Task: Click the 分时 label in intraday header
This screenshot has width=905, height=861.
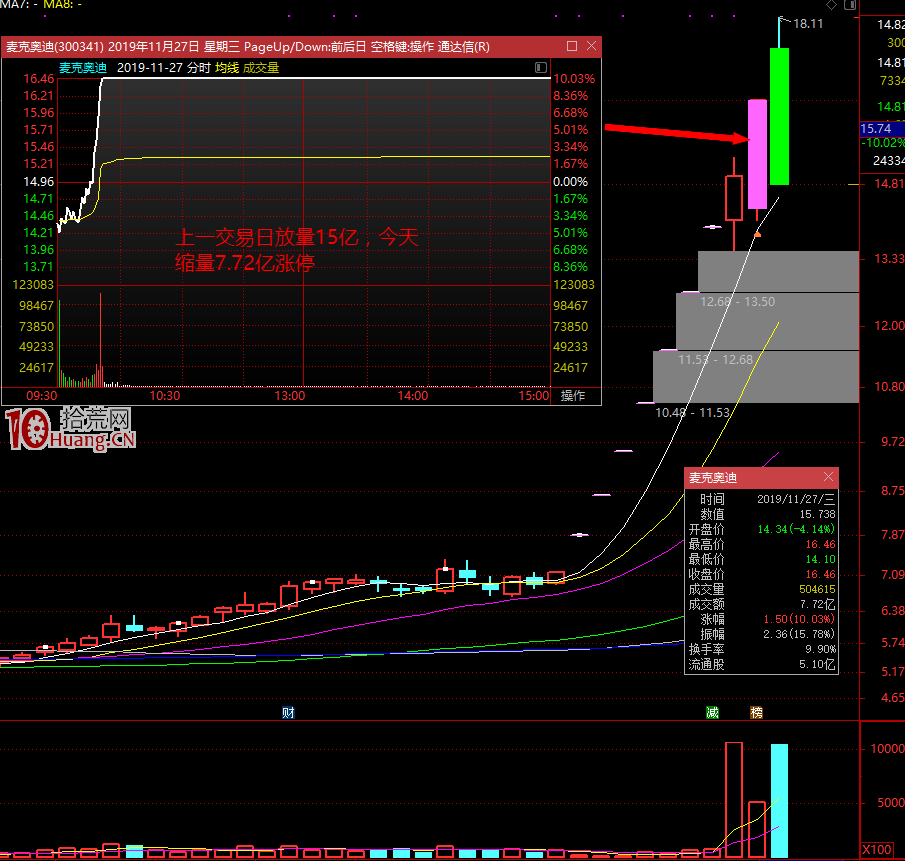Action: (x=199, y=68)
